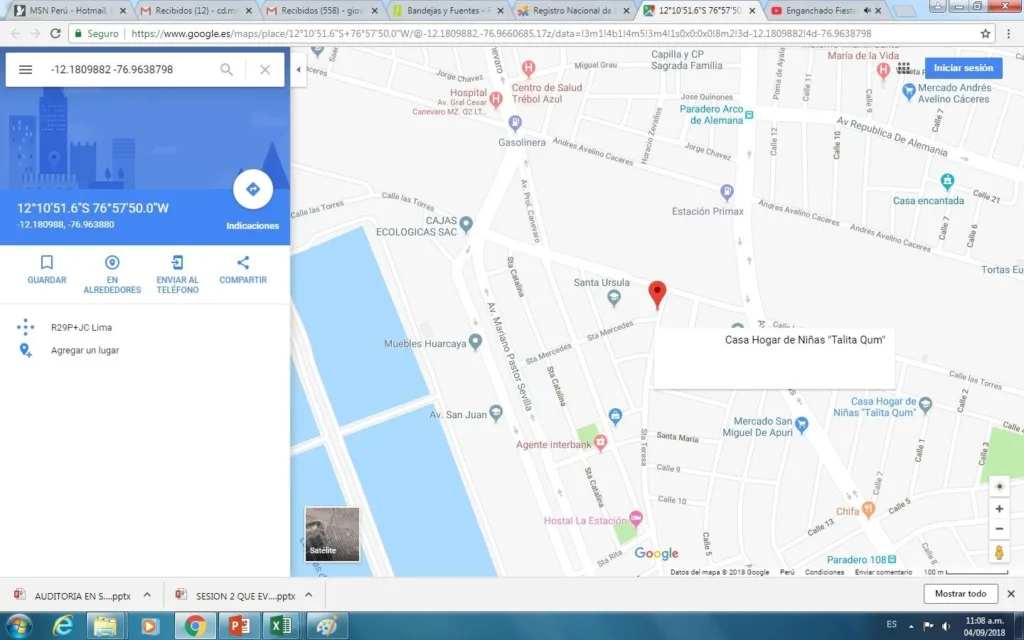Screen dimensions: 1024x640
Task: Click the Mercado Andrés Avelino Cáceres marker
Action: (x=908, y=91)
